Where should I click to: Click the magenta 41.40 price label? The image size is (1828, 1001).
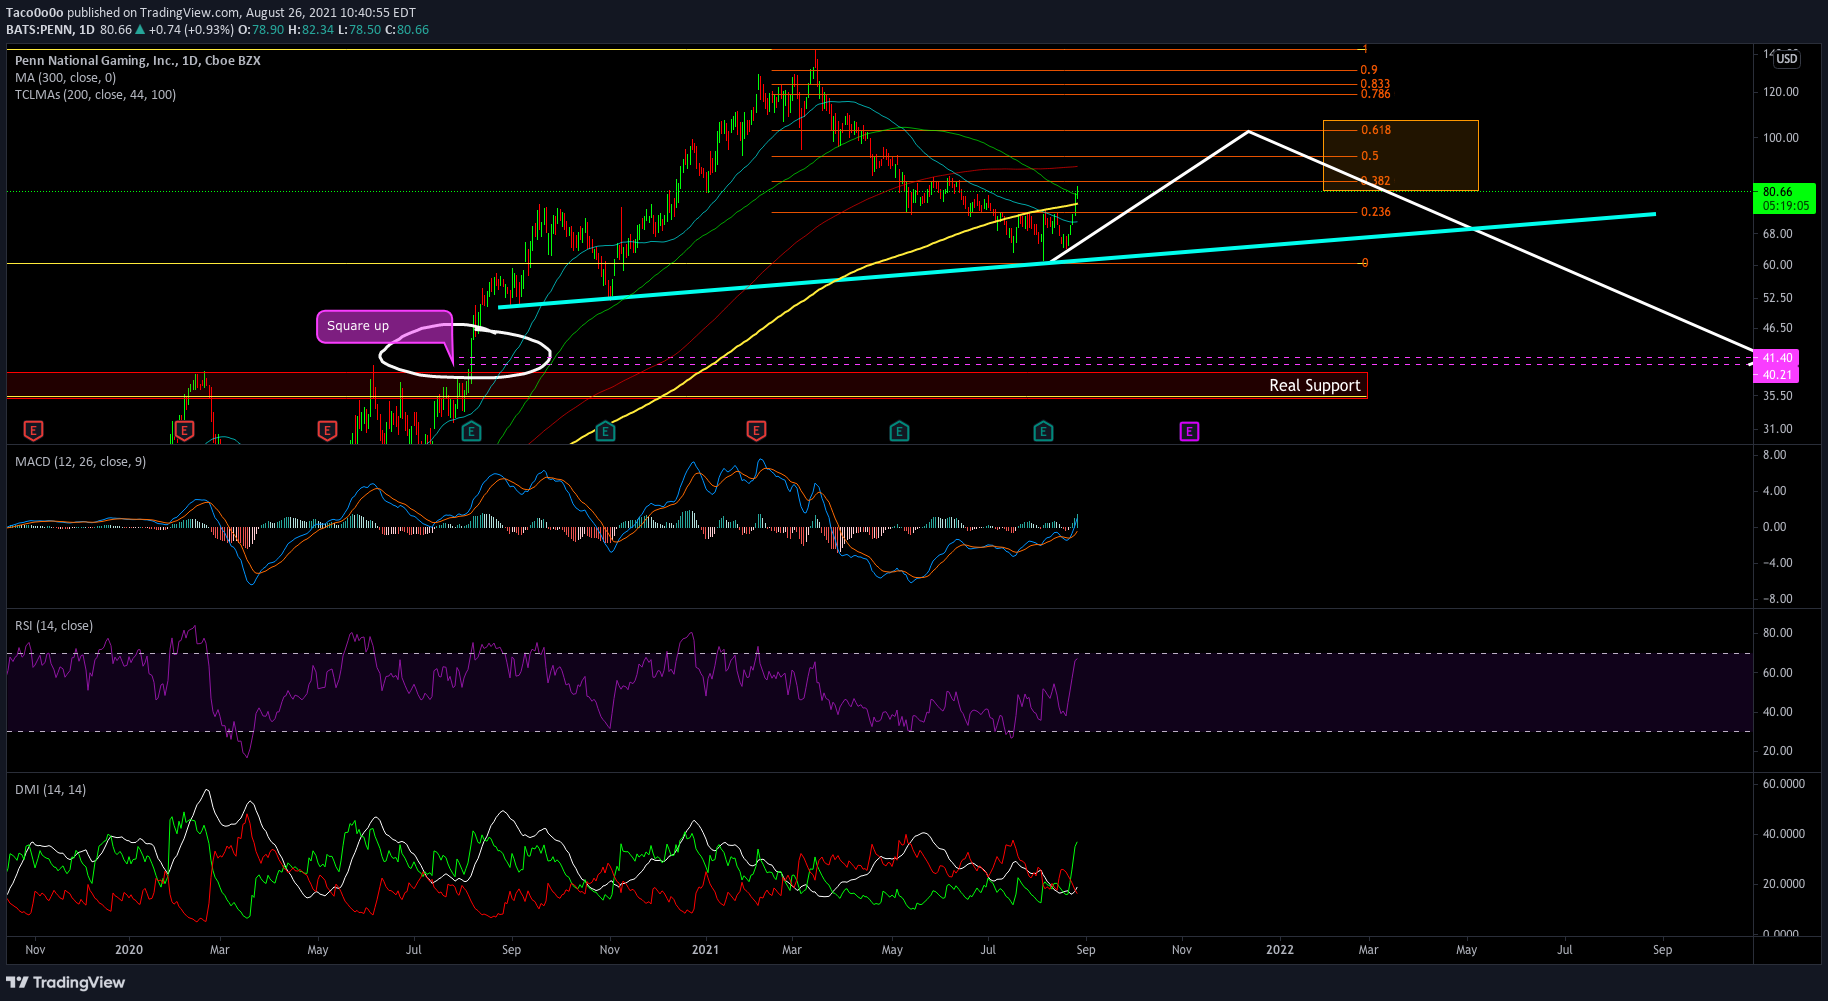[x=1776, y=358]
